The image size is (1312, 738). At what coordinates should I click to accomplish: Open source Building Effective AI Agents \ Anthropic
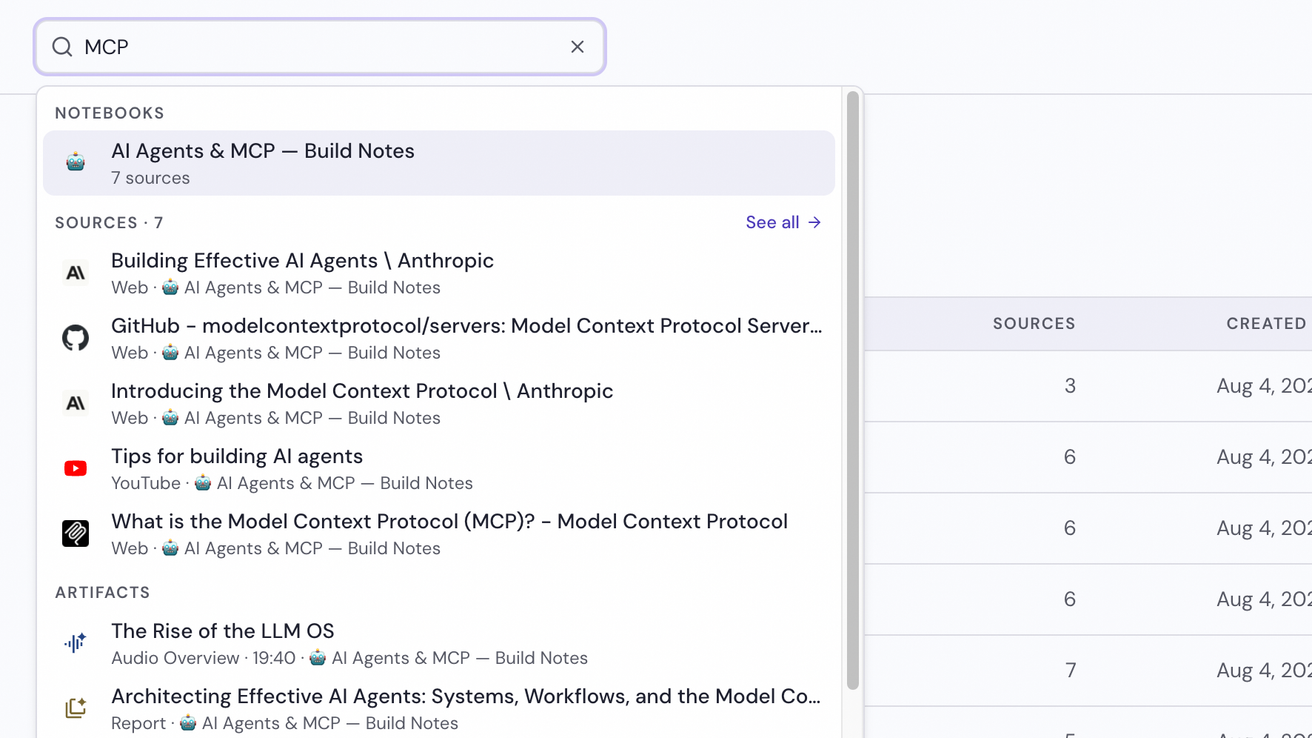(302, 261)
